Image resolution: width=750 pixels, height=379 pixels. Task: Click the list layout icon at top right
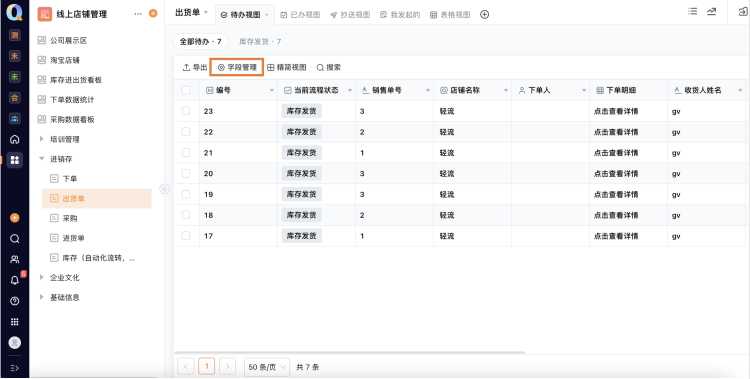pos(693,11)
